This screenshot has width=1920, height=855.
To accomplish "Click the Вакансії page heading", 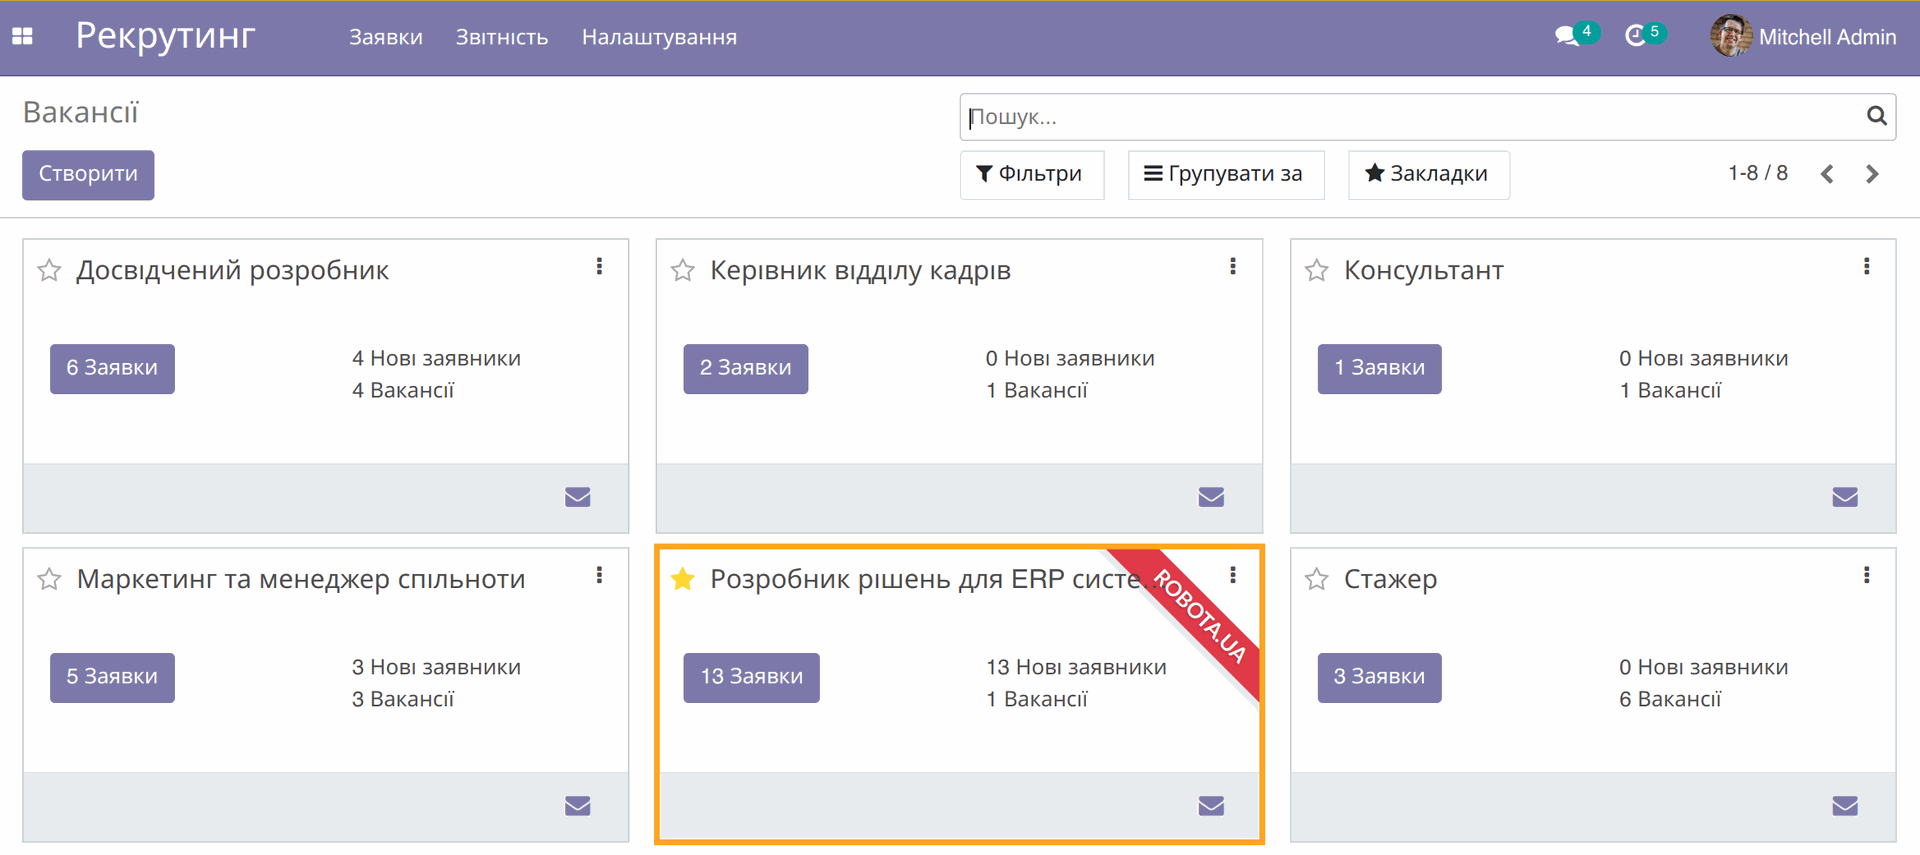I will [81, 113].
